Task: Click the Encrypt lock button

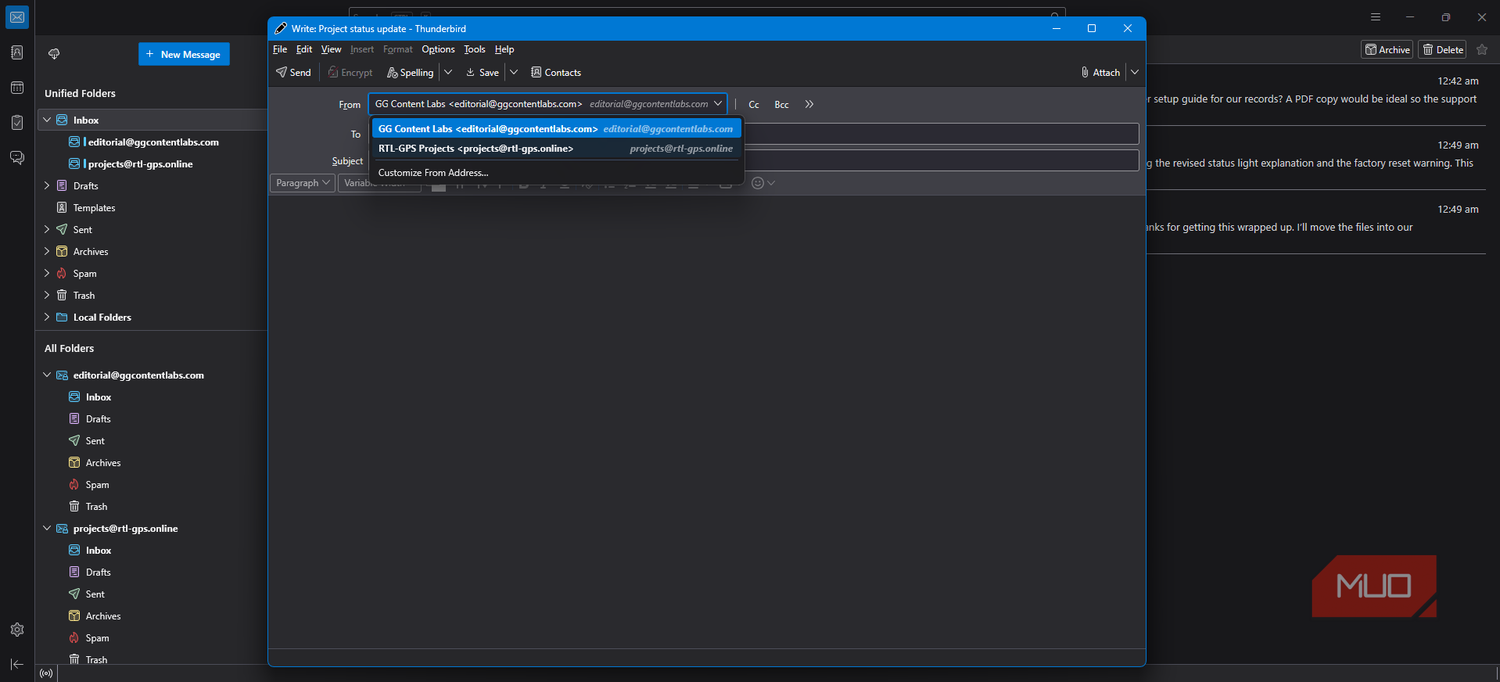Action: pyautogui.click(x=350, y=72)
